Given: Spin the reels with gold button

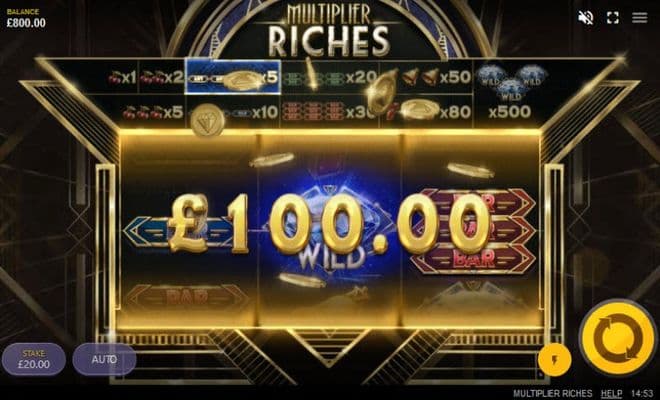Looking at the screenshot, I should (x=618, y=338).
